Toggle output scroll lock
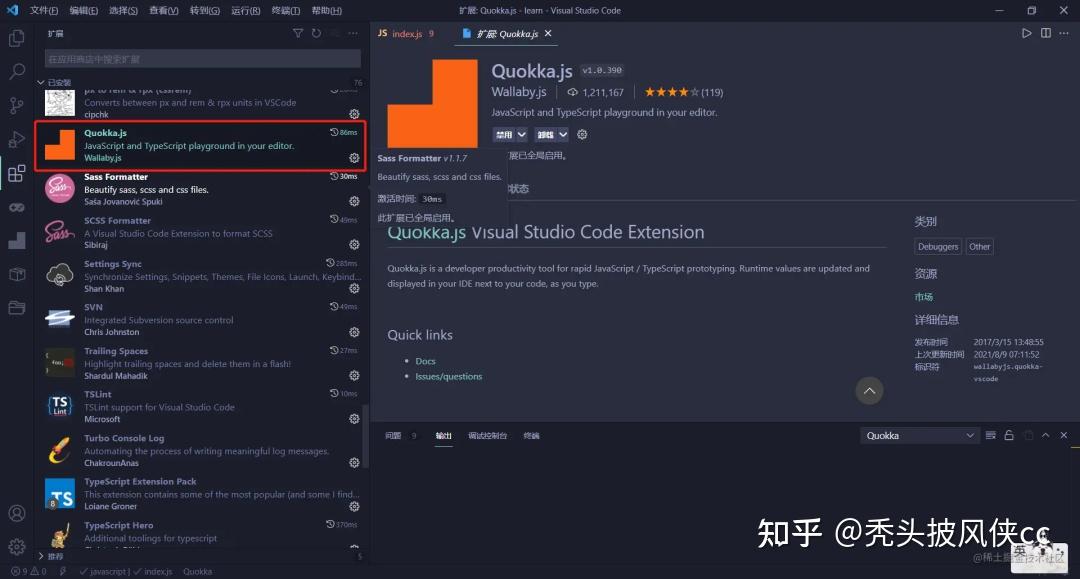 1009,435
